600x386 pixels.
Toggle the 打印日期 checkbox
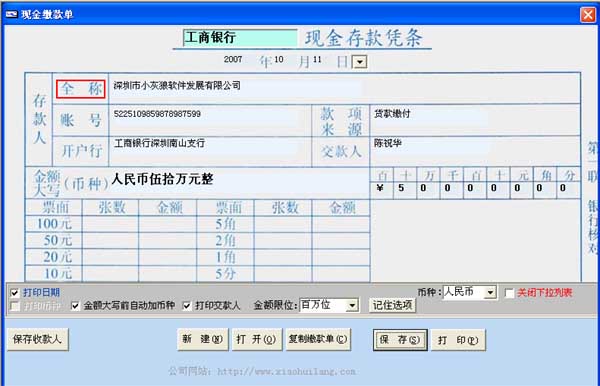tap(15, 293)
